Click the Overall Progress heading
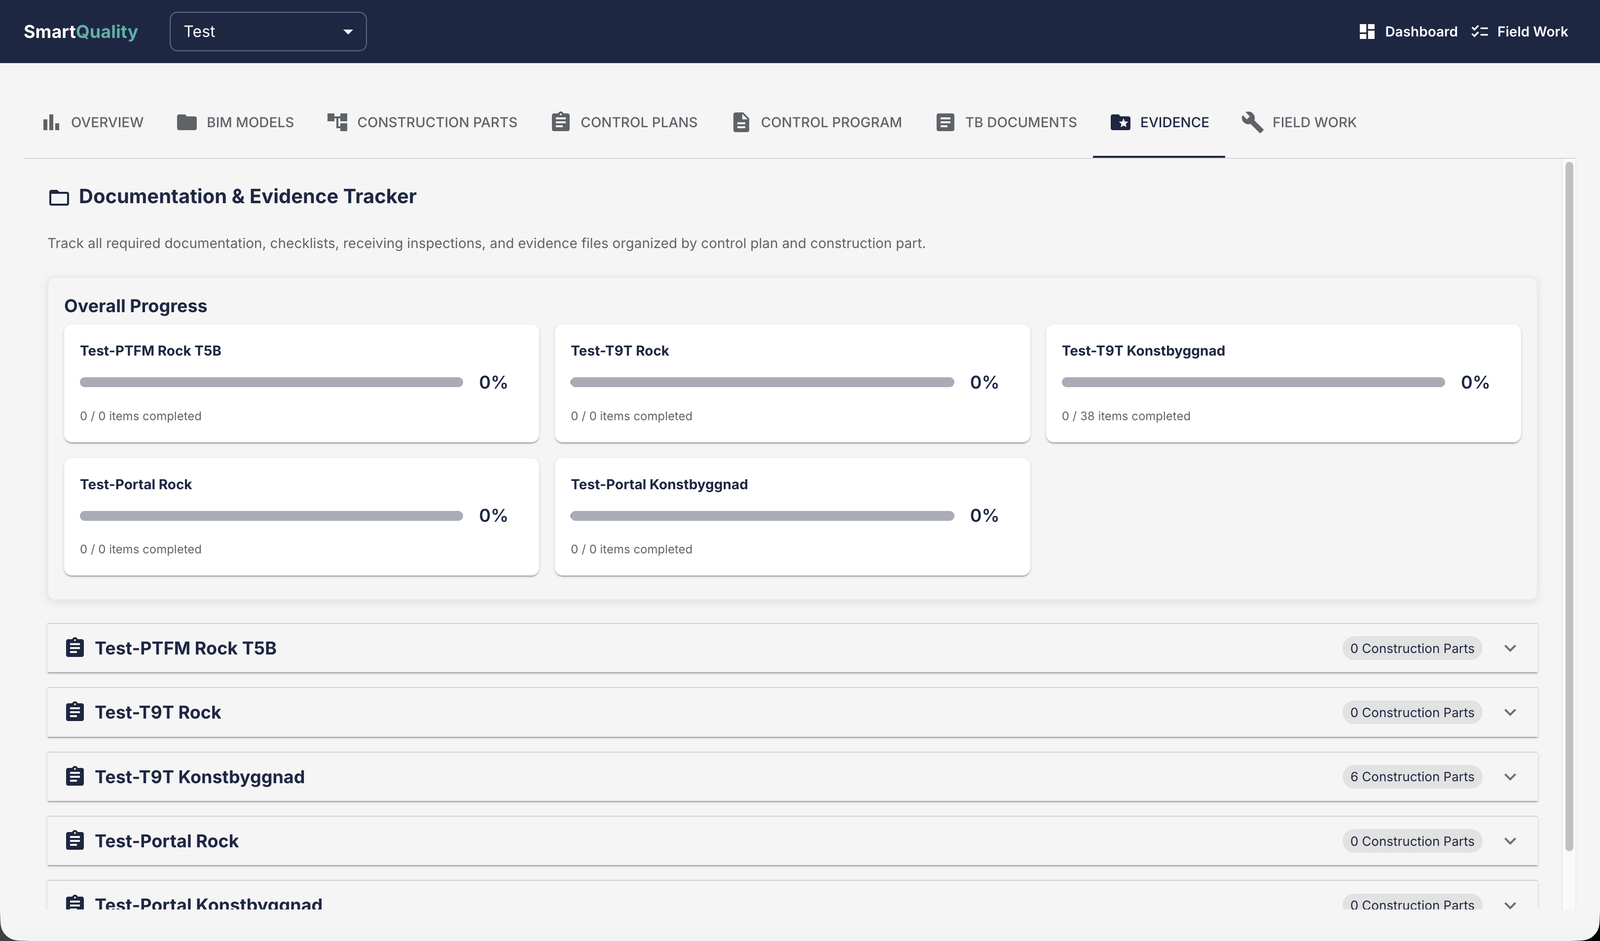This screenshot has width=1600, height=941. 136,306
